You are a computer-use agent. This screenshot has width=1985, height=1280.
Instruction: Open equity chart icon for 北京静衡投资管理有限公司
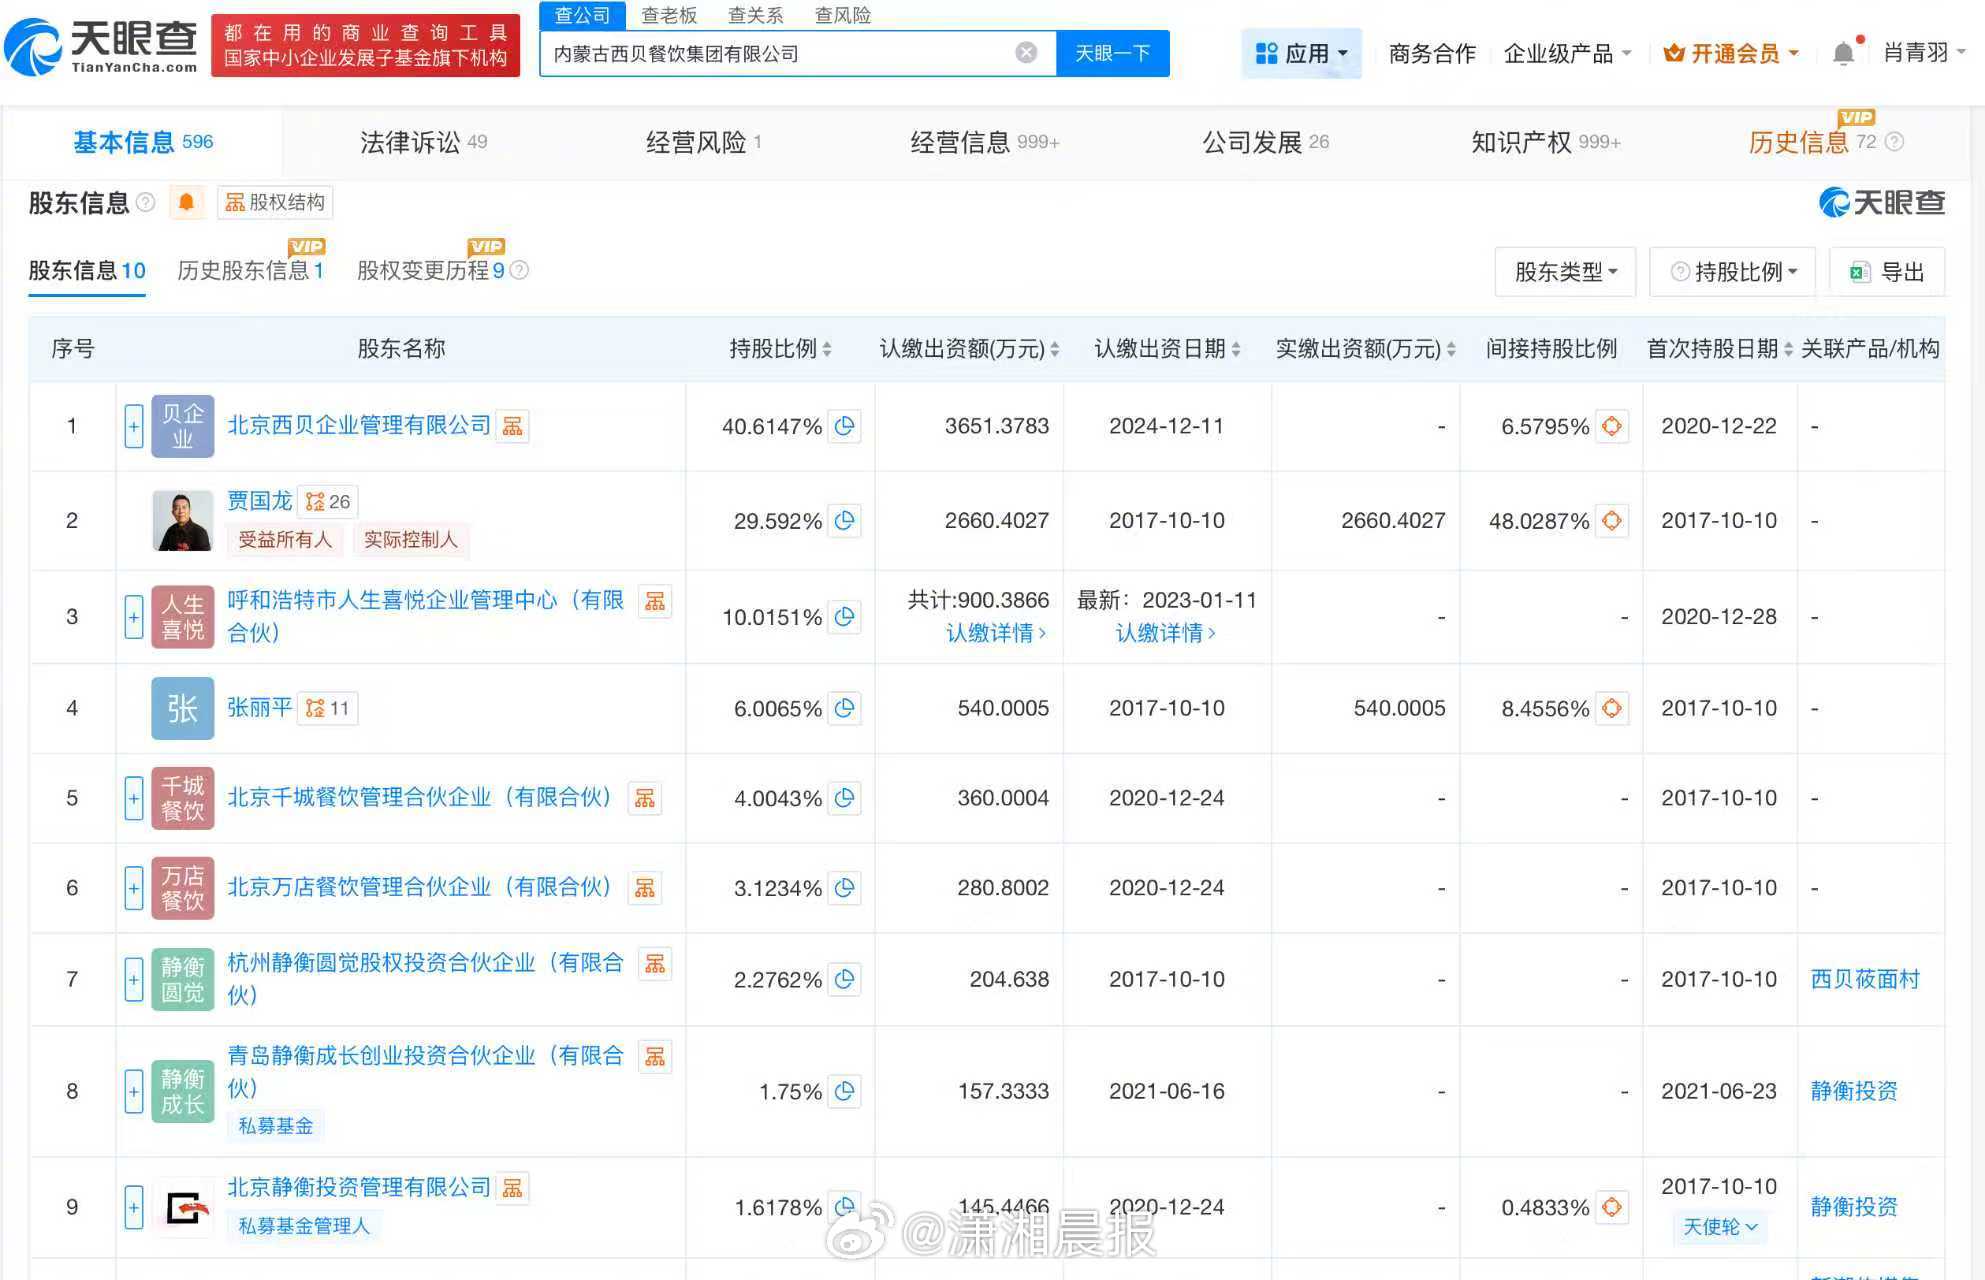[513, 1188]
